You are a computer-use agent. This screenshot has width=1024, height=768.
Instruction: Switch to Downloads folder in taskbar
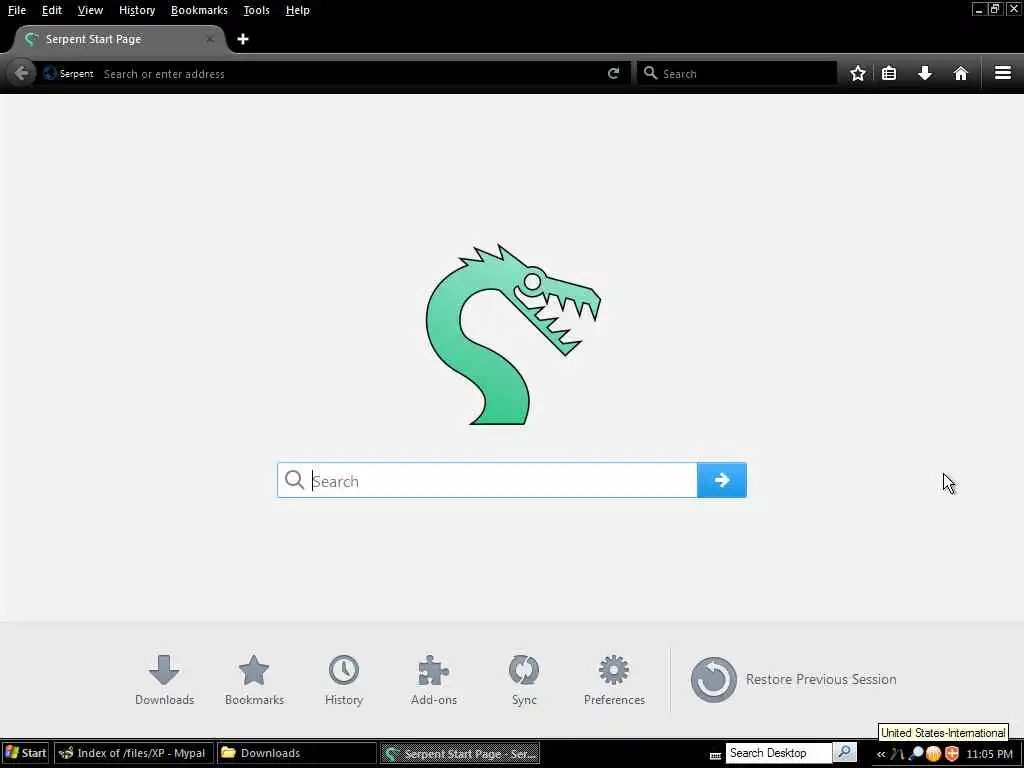click(x=296, y=753)
